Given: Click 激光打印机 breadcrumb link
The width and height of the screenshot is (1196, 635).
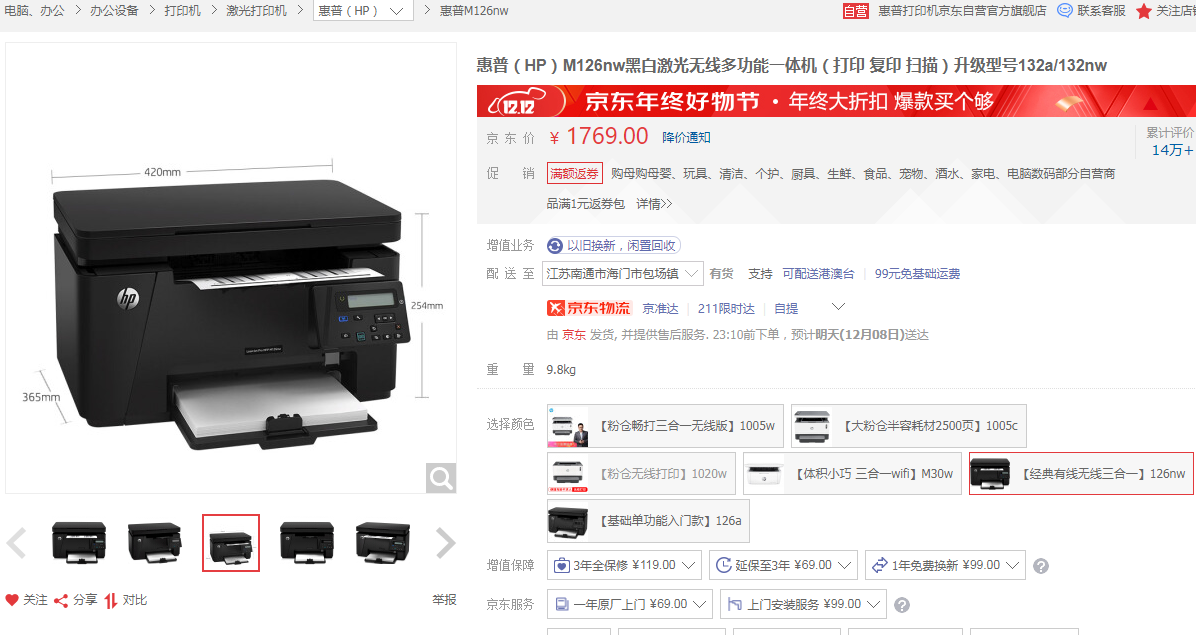Looking at the screenshot, I should [x=257, y=11].
